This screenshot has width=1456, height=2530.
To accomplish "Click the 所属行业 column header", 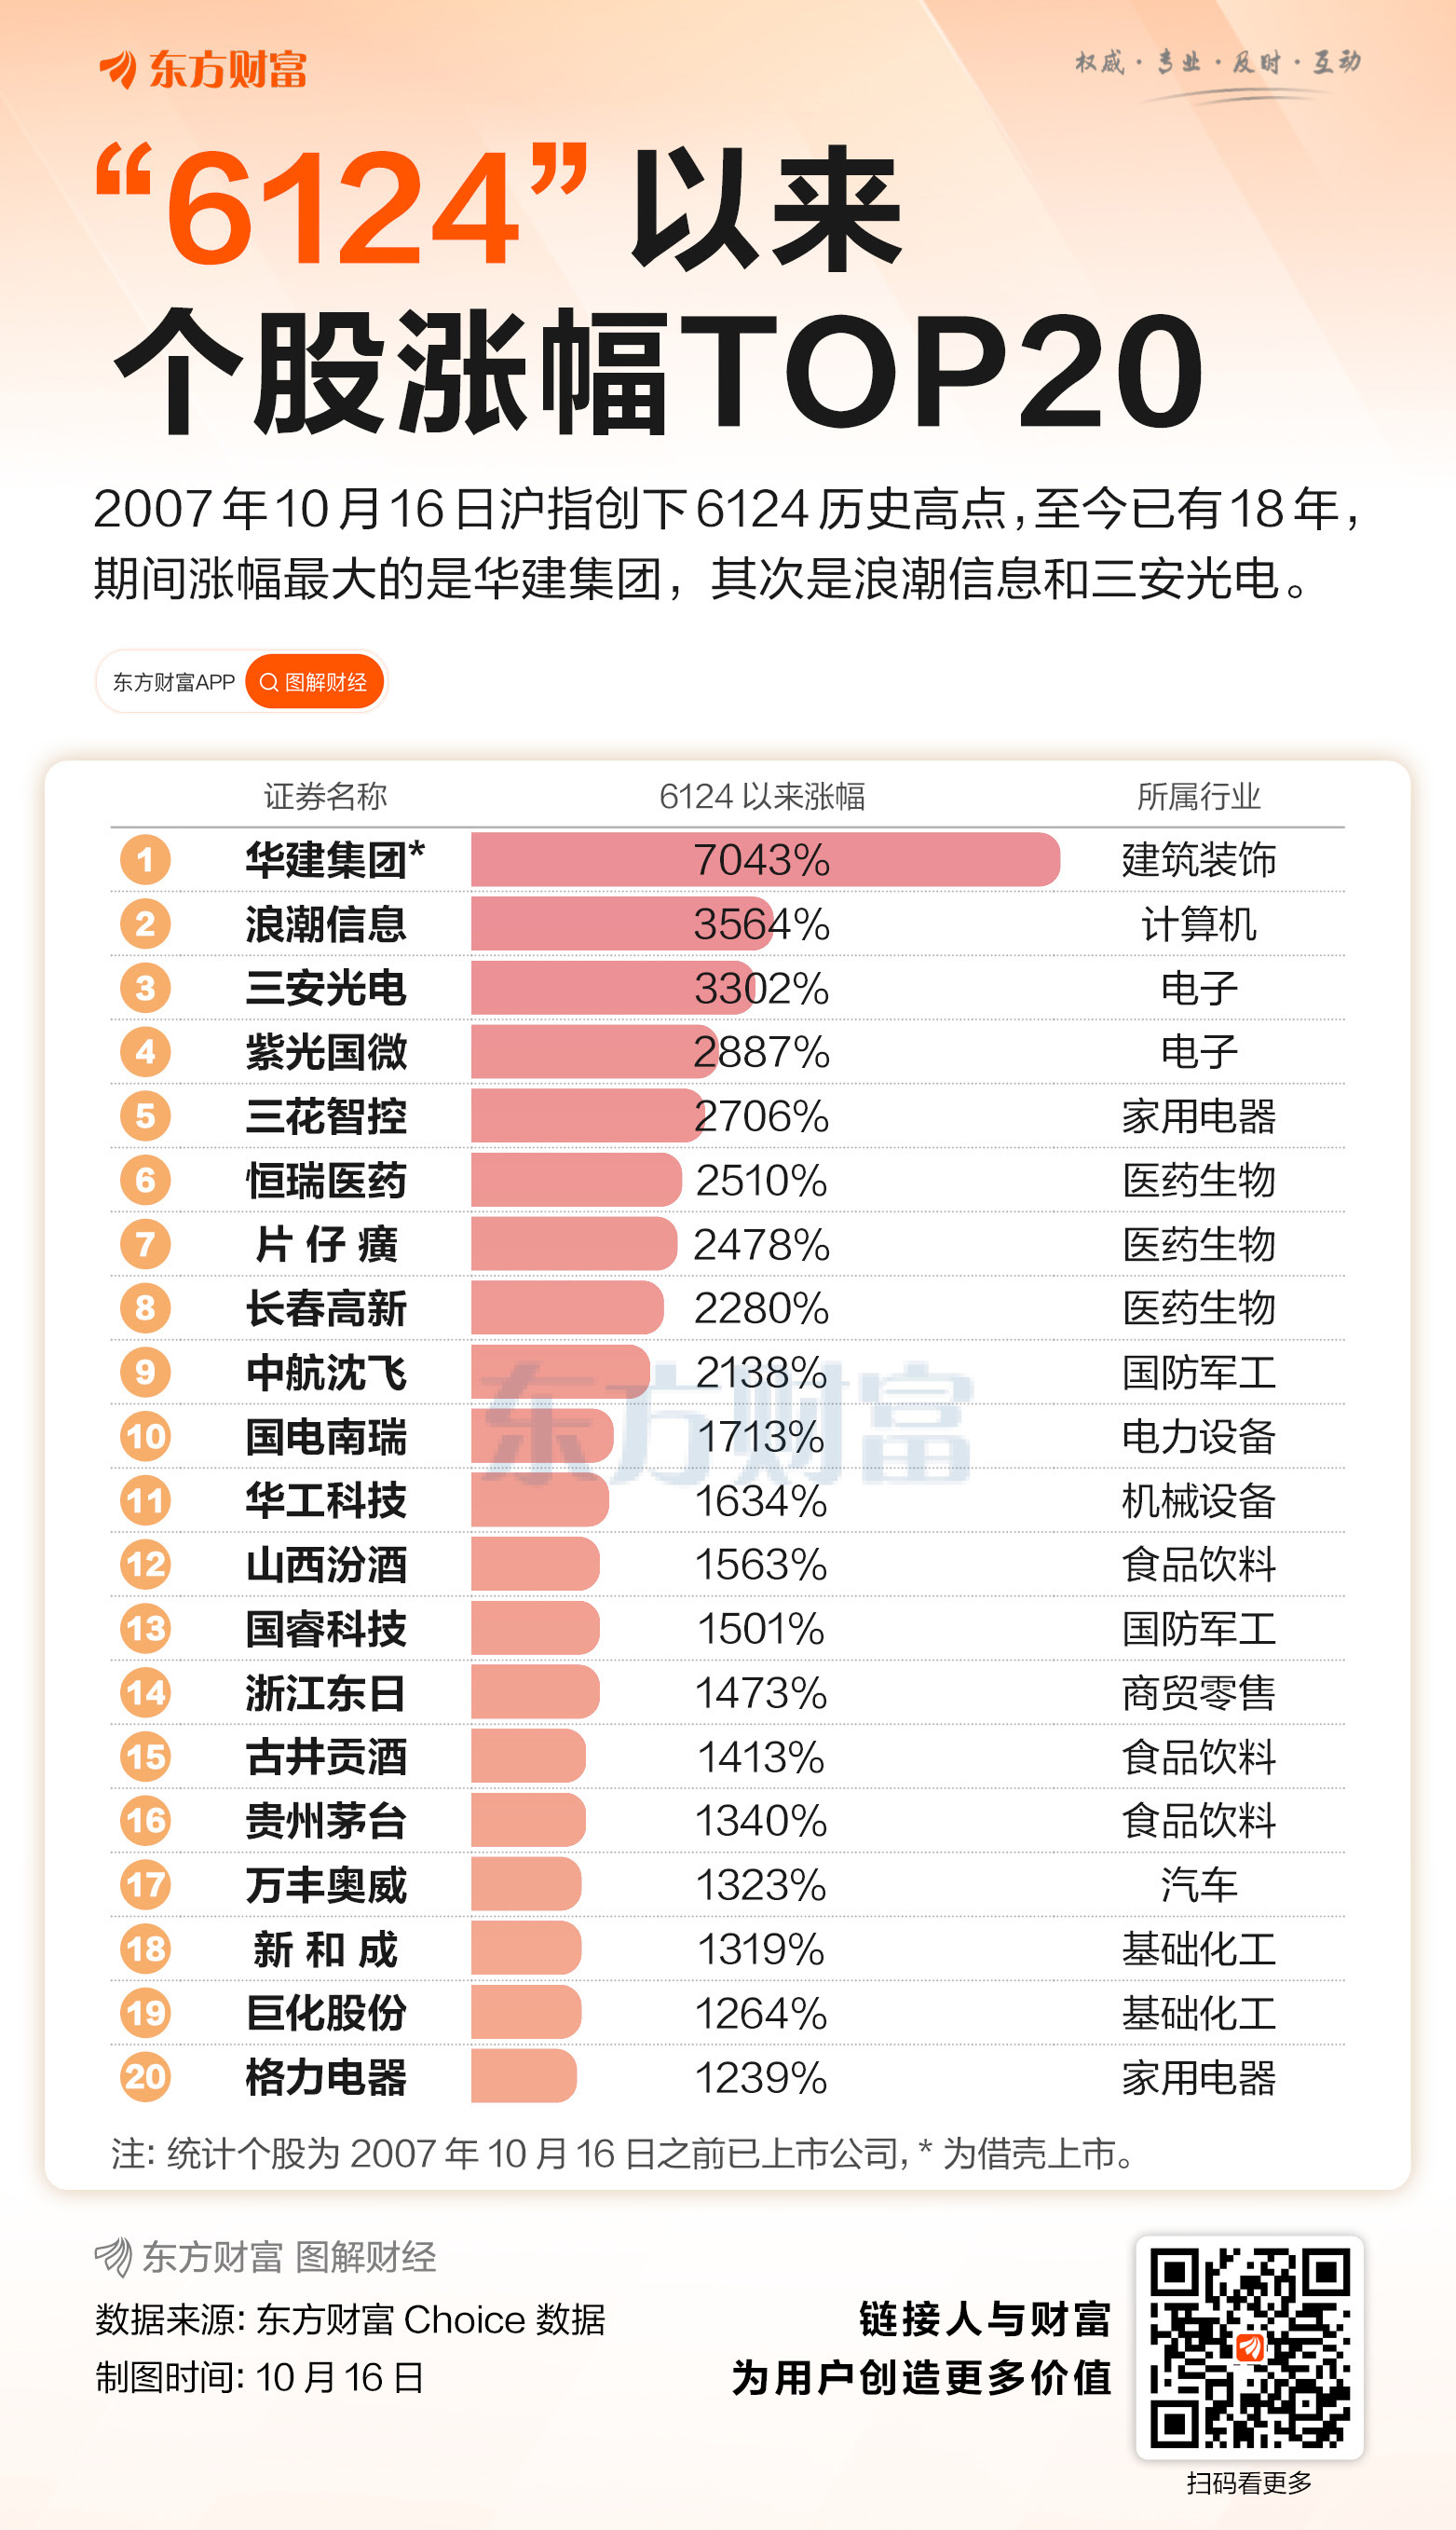I will (1198, 796).
